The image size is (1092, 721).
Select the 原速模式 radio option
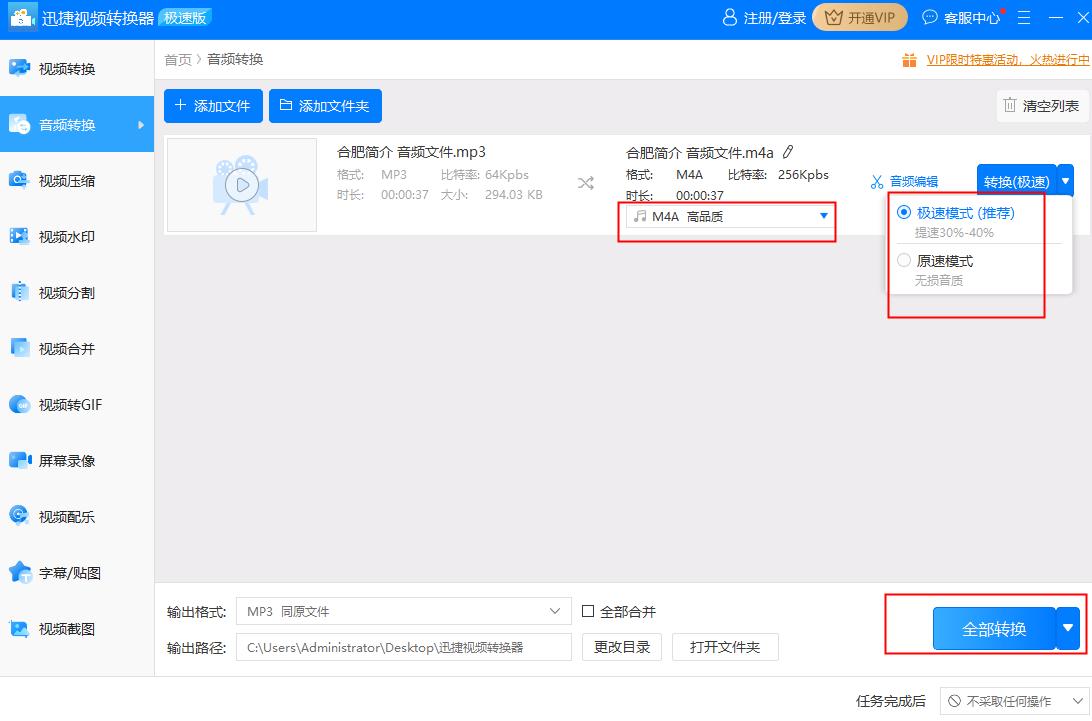point(904,260)
